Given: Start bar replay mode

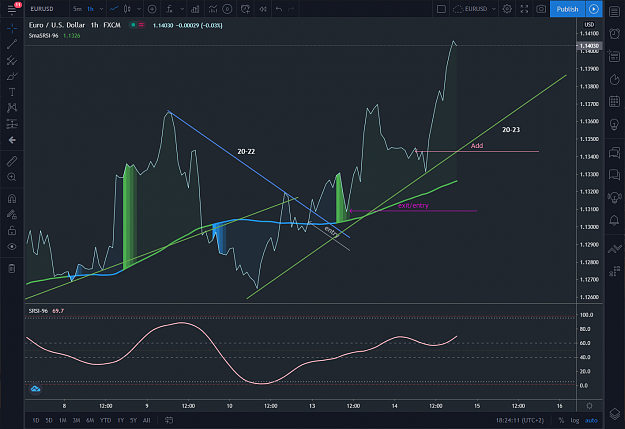Looking at the screenshot, I should (x=263, y=9).
